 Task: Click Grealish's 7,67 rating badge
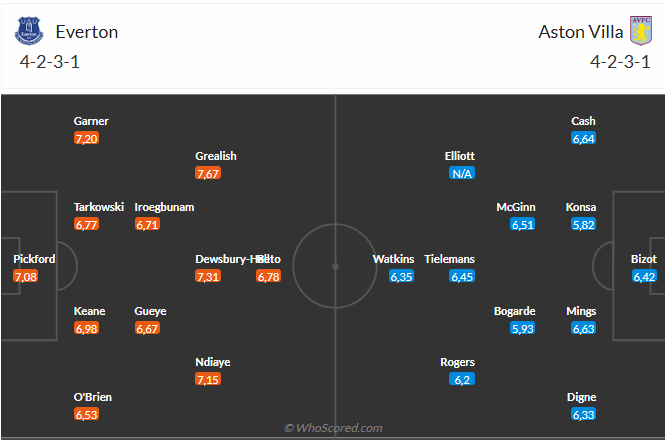[208, 173]
